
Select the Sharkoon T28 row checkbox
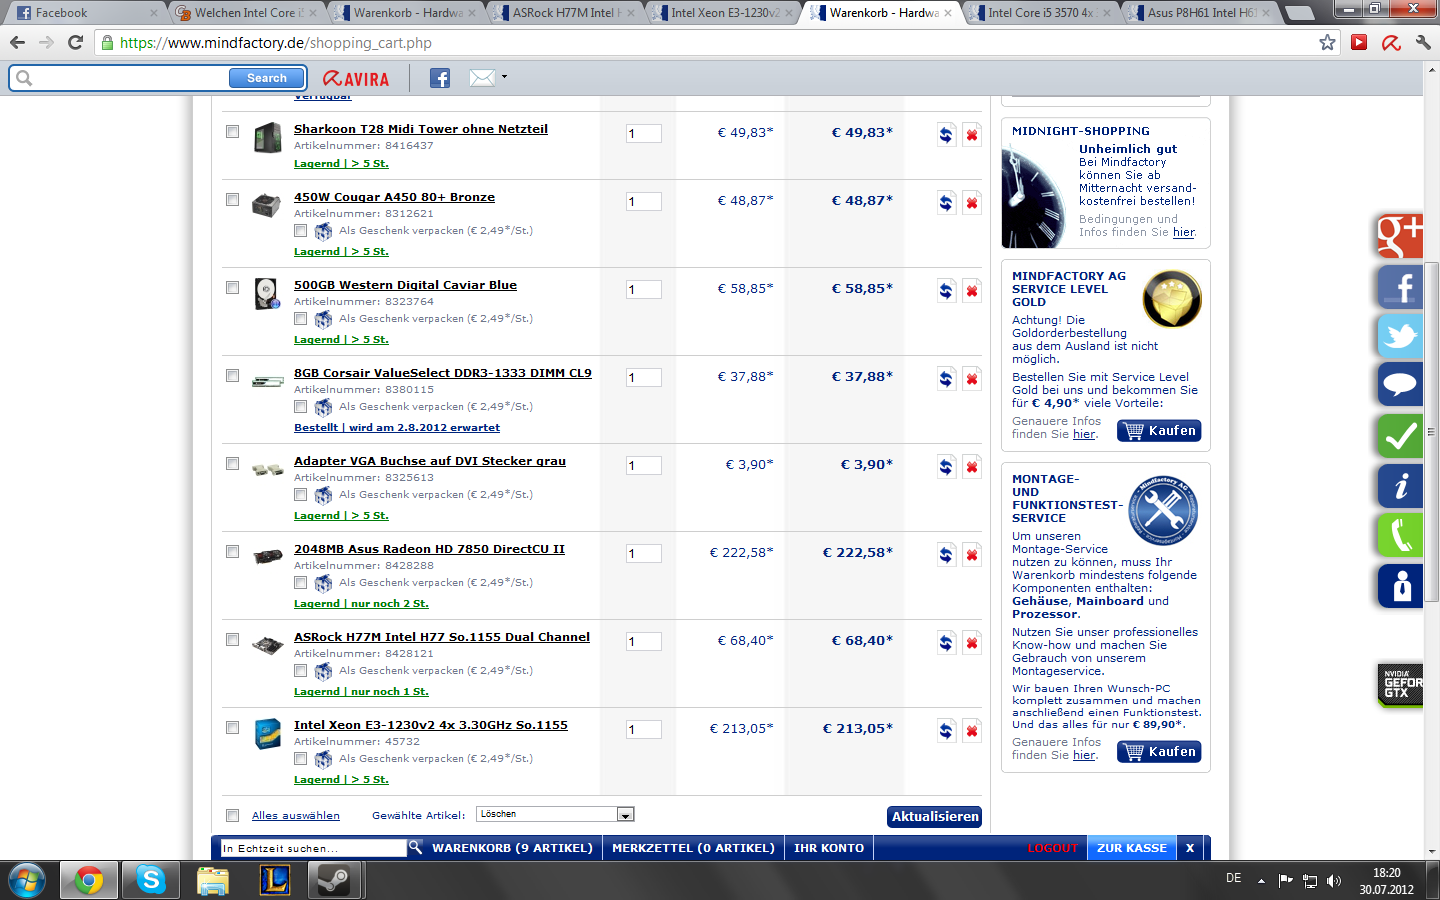232,132
